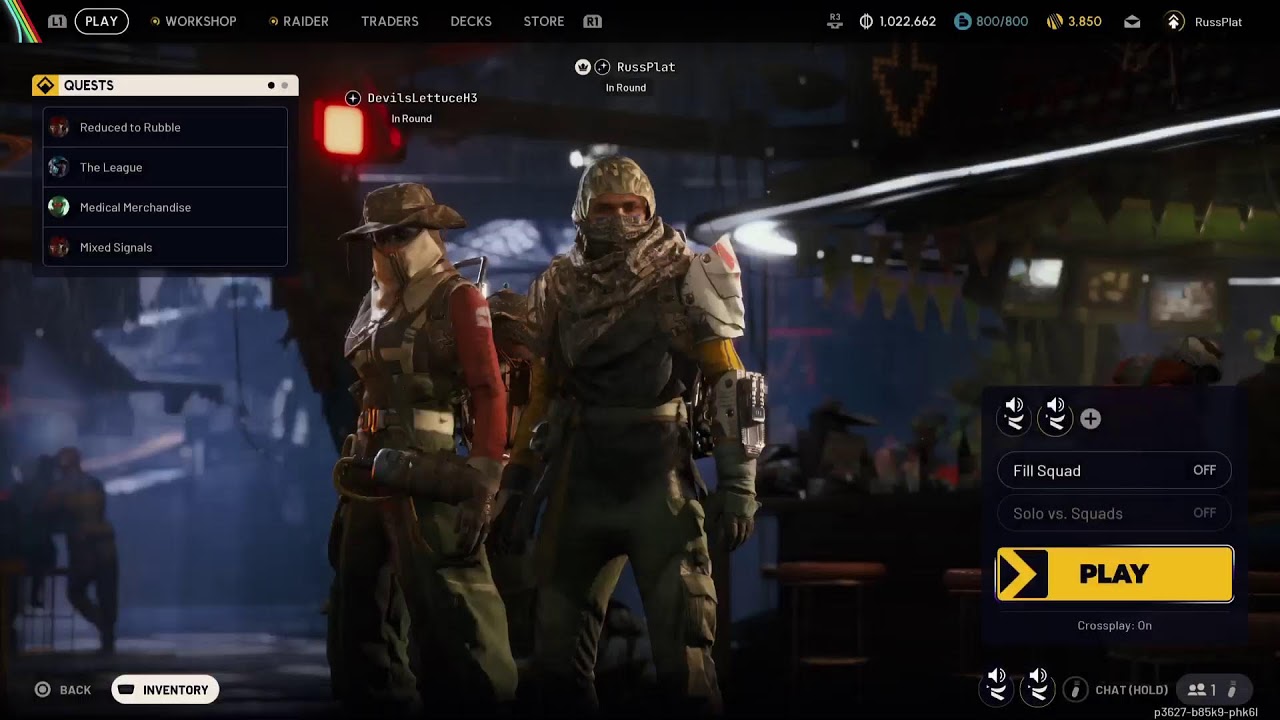Select the Medical Merchandise quest
The image size is (1280, 720).
click(165, 207)
